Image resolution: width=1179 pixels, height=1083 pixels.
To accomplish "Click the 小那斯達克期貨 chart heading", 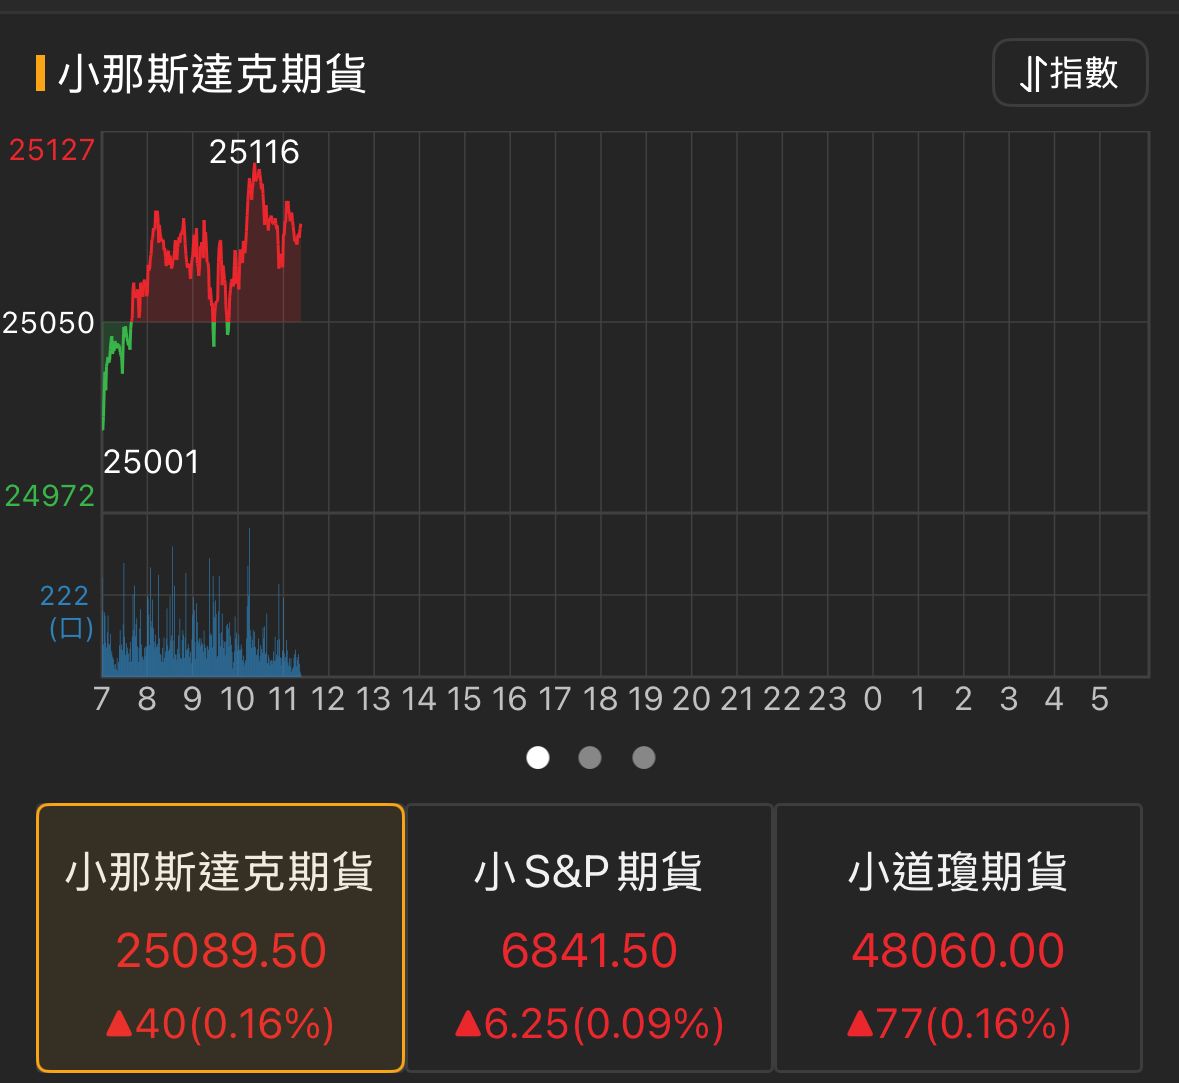I will point(212,74).
